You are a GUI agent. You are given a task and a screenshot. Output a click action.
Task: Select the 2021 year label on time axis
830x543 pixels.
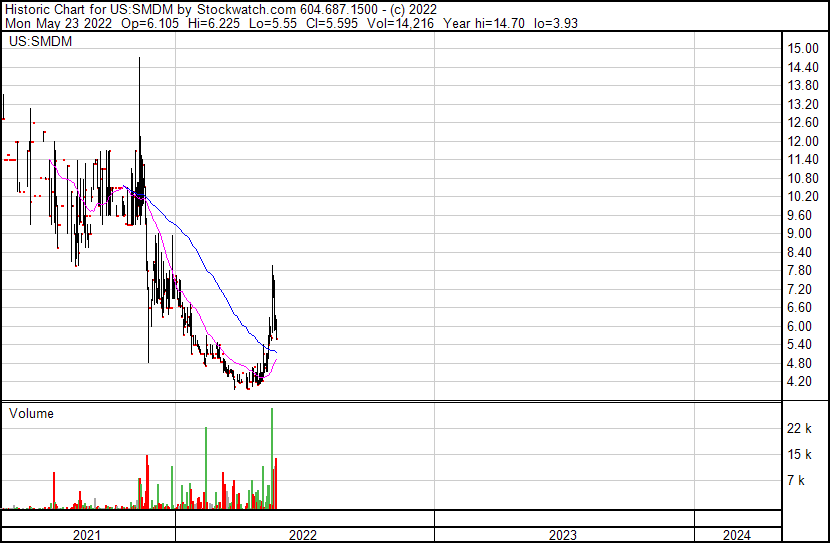86,535
